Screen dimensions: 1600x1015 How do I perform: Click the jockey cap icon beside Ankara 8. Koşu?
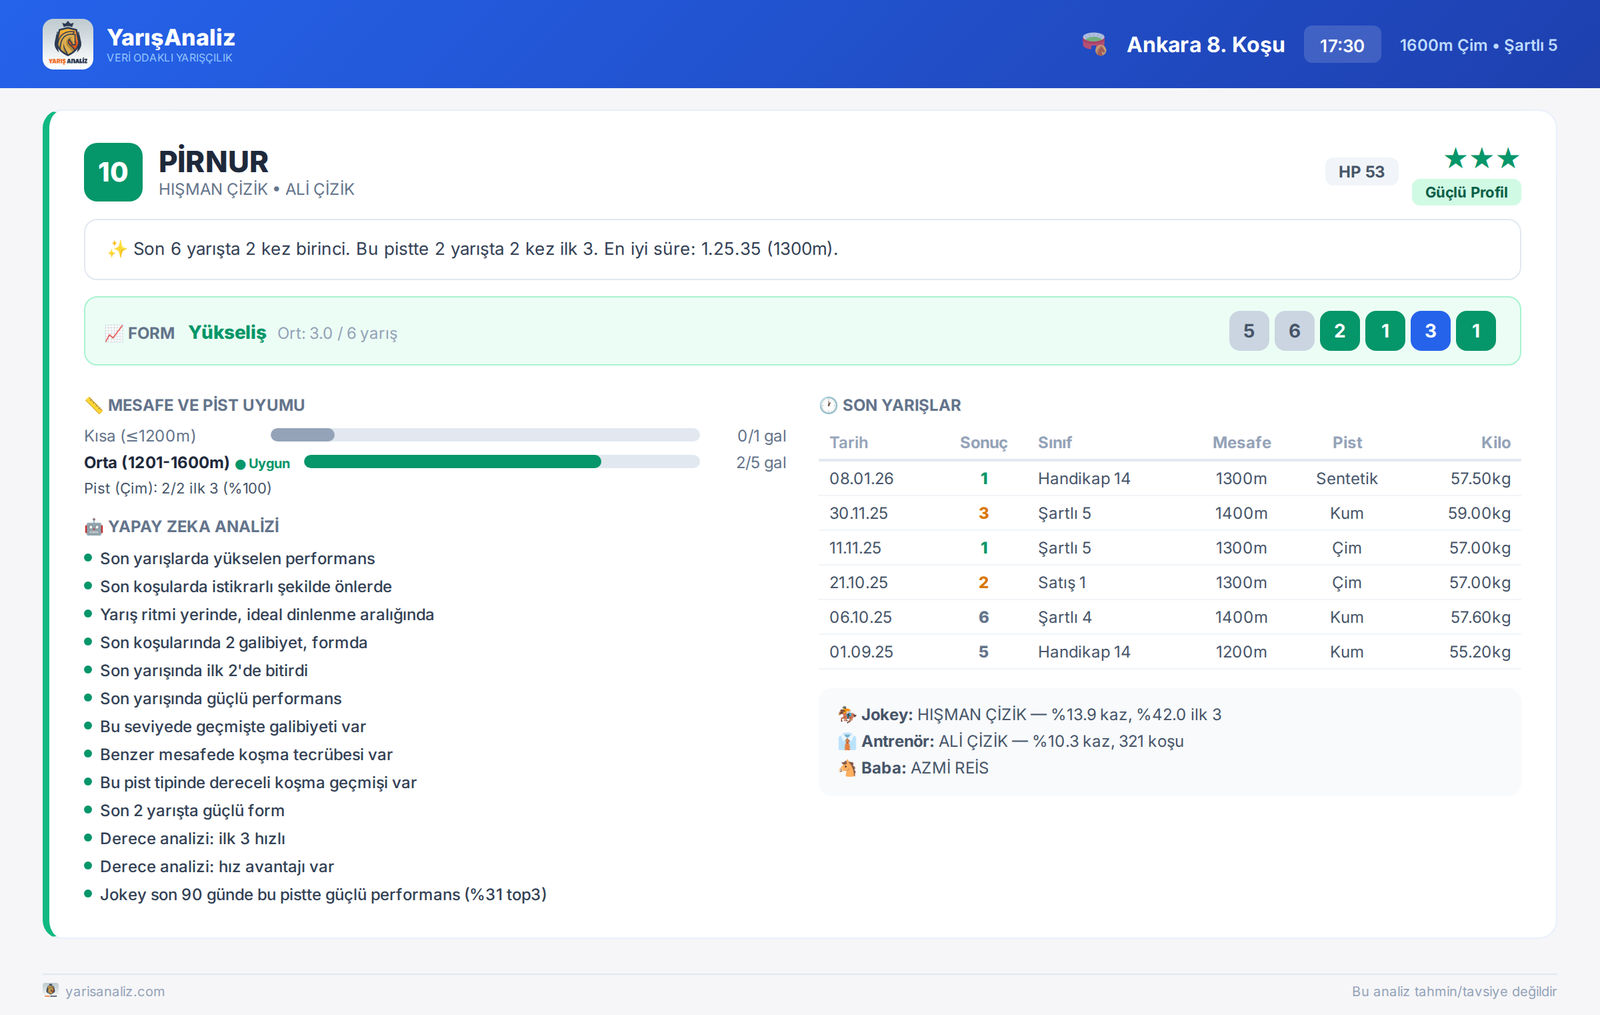(1094, 44)
